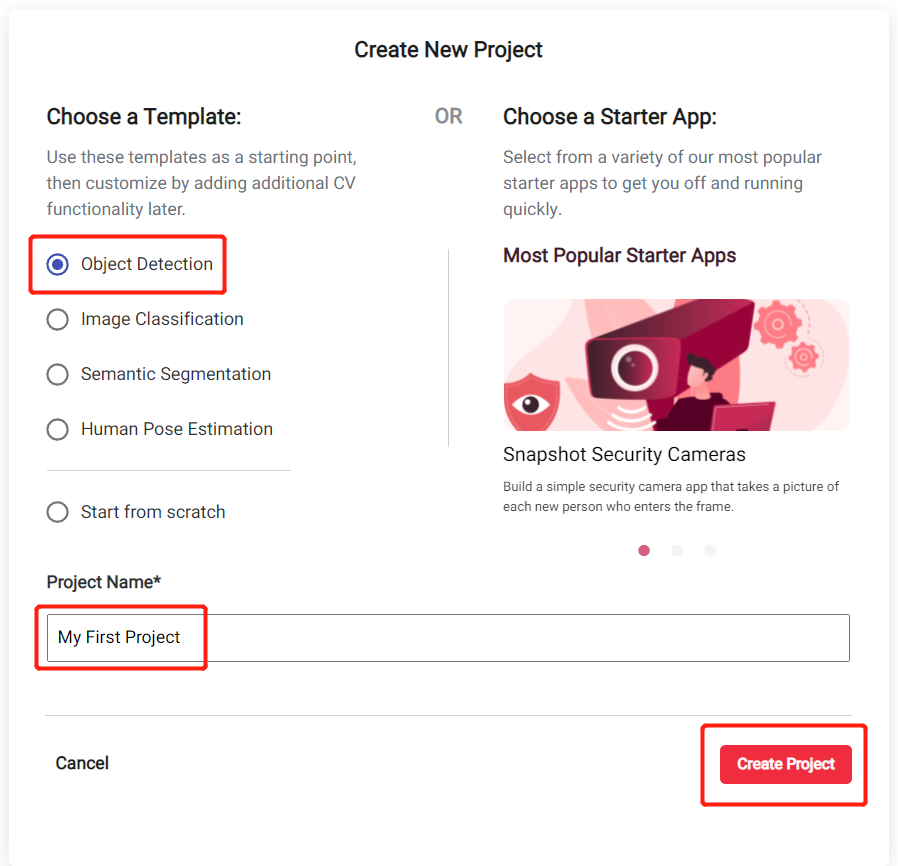Open the Snapshot Security Cameras thumbnail image

pyautogui.click(x=676, y=365)
